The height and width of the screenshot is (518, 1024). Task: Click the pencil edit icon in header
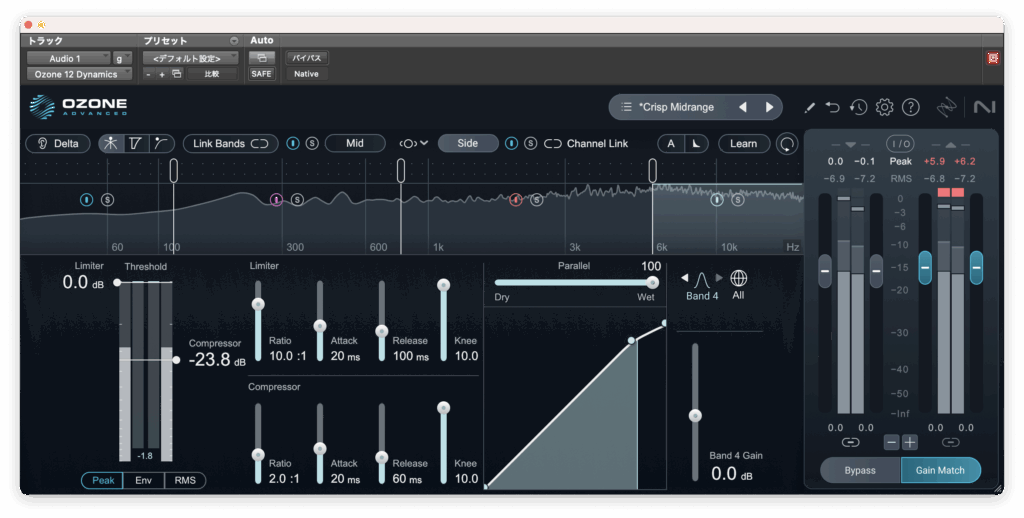(809, 107)
